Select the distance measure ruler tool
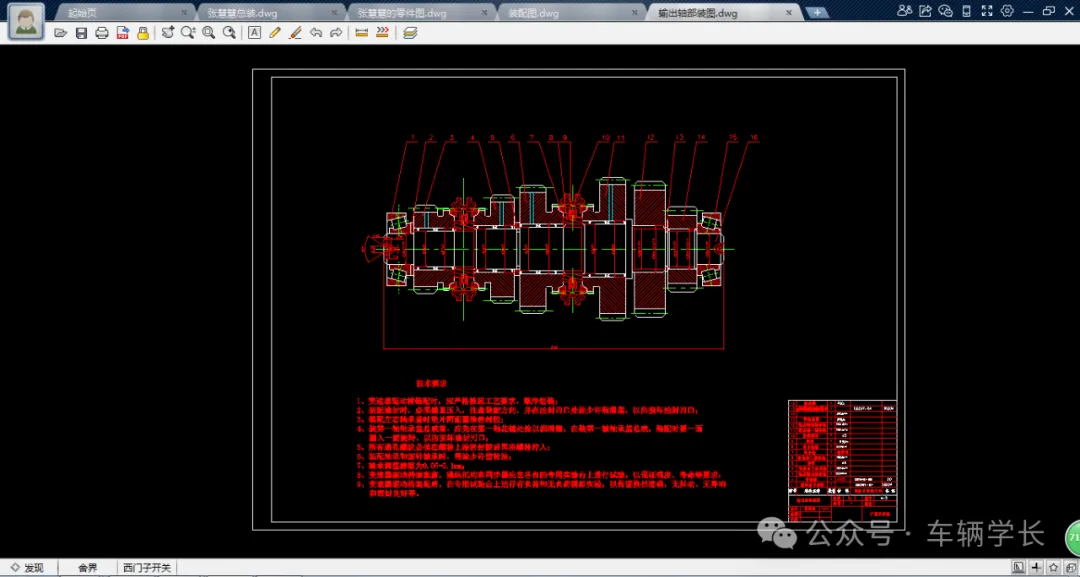This screenshot has width=1080, height=577. click(362, 32)
